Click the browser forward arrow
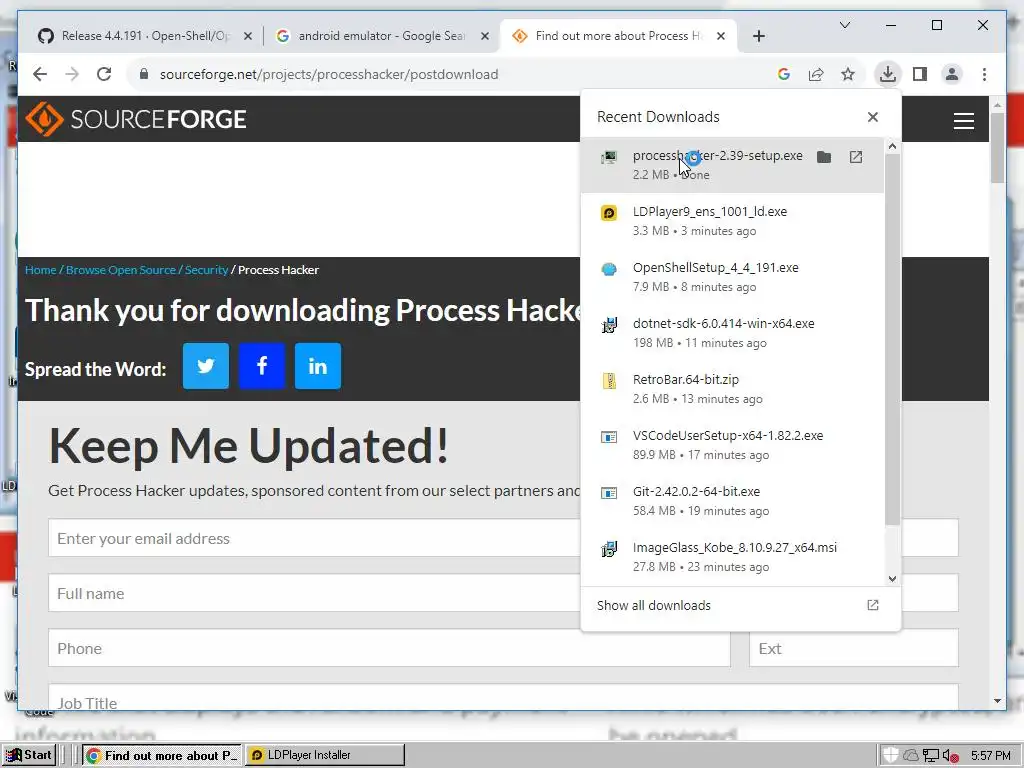 click(x=72, y=74)
